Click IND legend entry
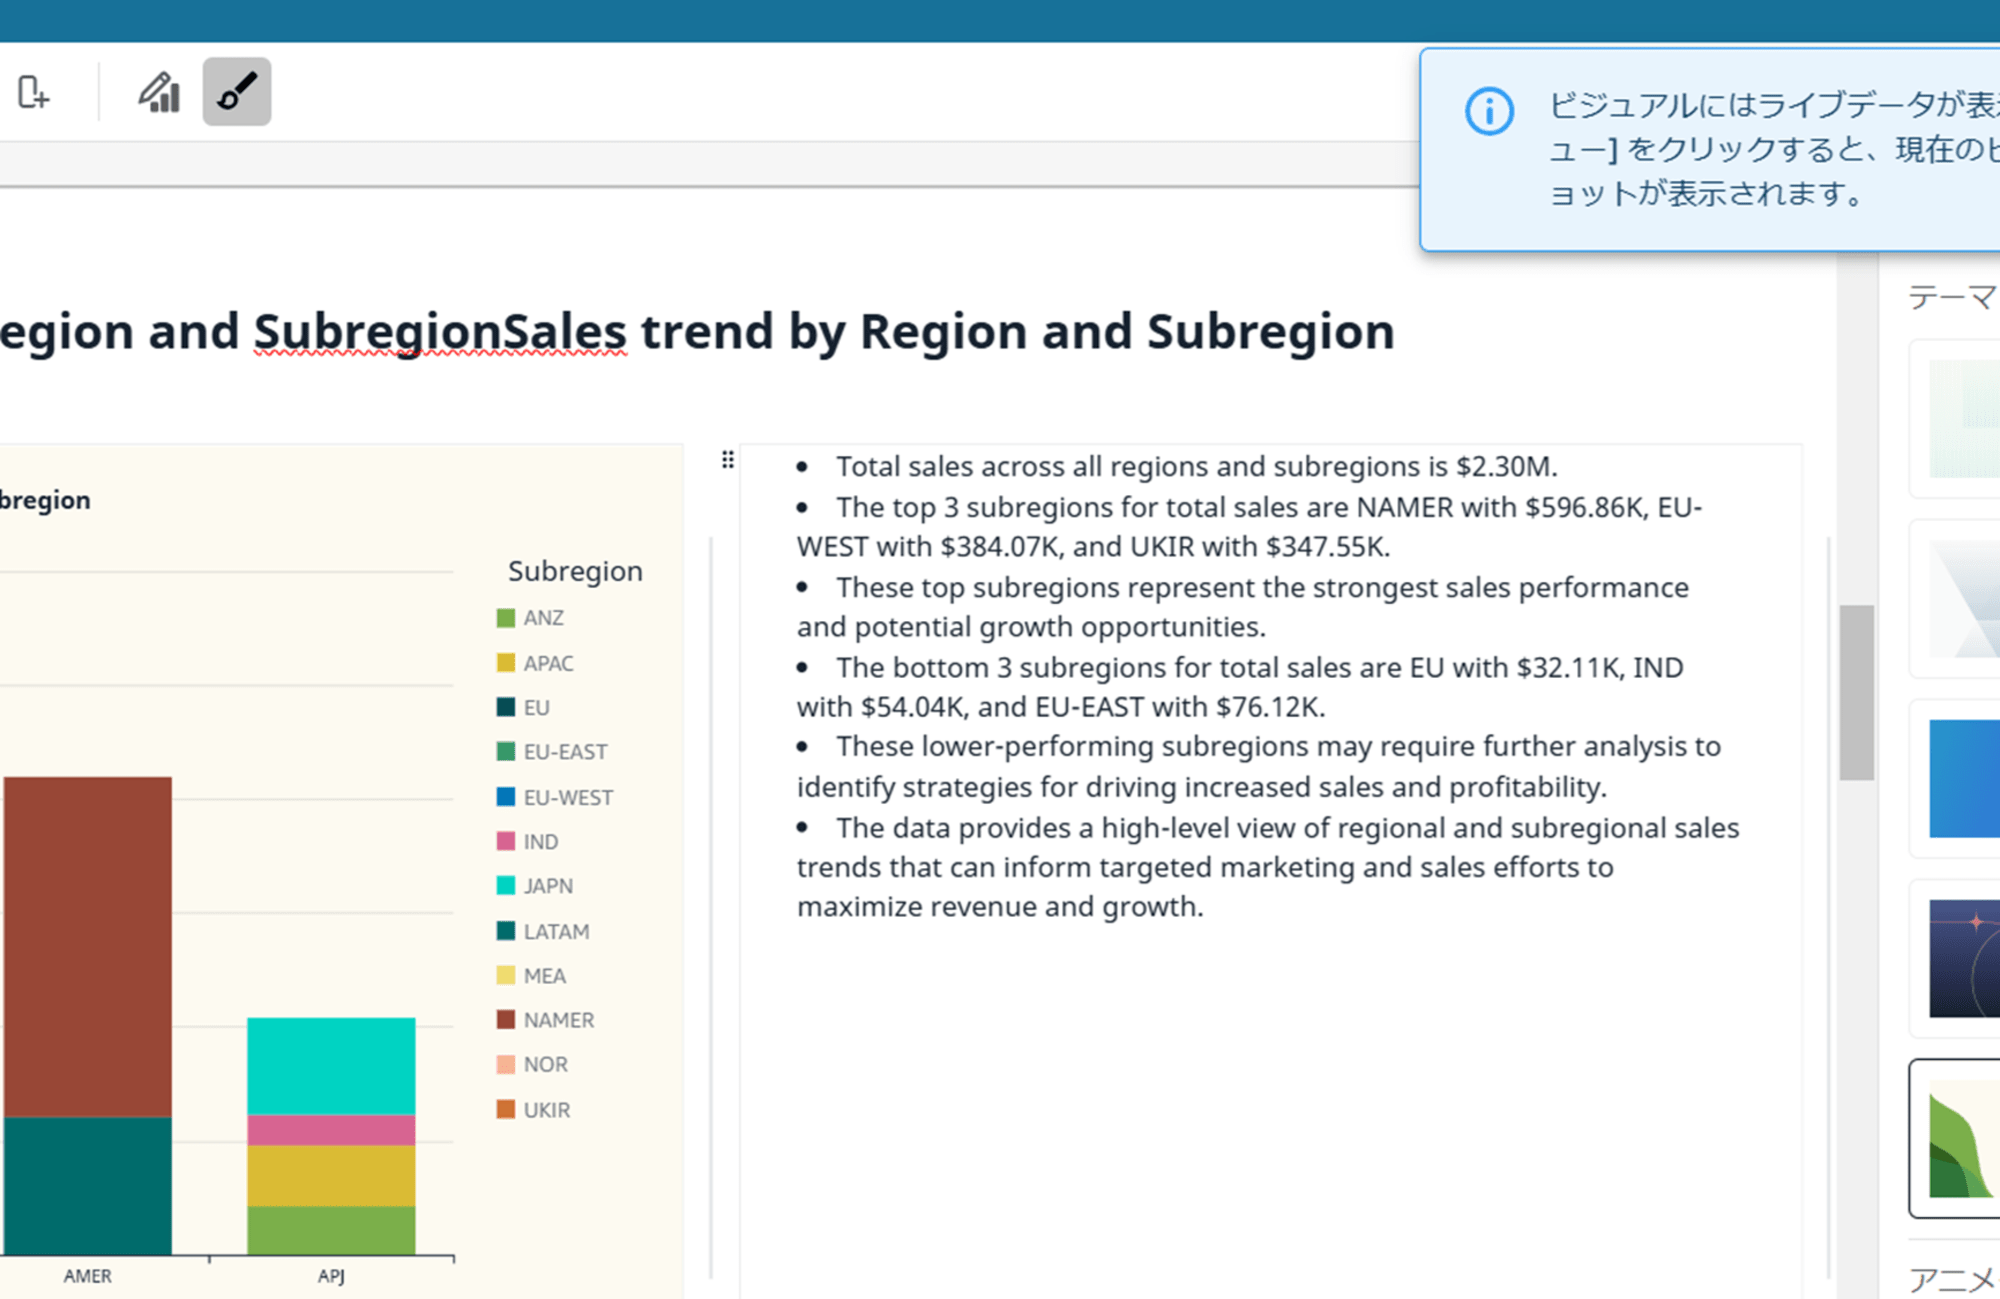 click(x=528, y=842)
